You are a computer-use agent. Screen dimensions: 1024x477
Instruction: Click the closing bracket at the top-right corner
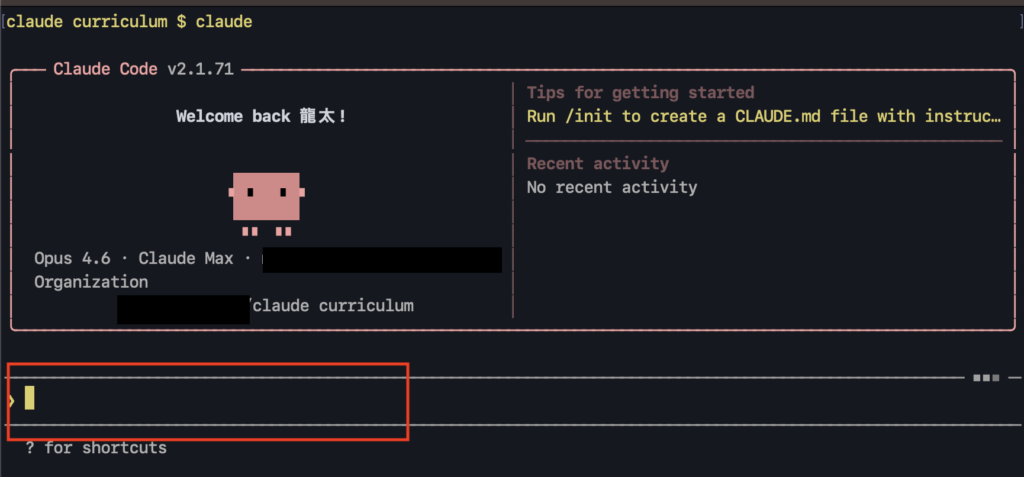coord(1018,21)
